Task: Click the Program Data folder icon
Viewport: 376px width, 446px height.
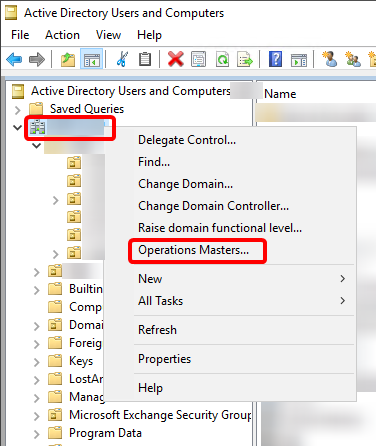Action: point(55,433)
